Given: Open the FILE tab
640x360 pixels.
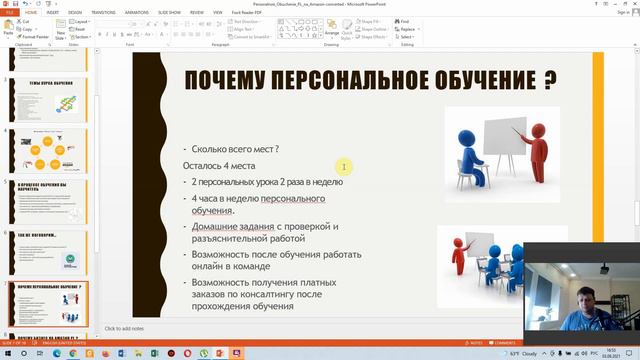Looking at the screenshot, I should pyautogui.click(x=9, y=12).
